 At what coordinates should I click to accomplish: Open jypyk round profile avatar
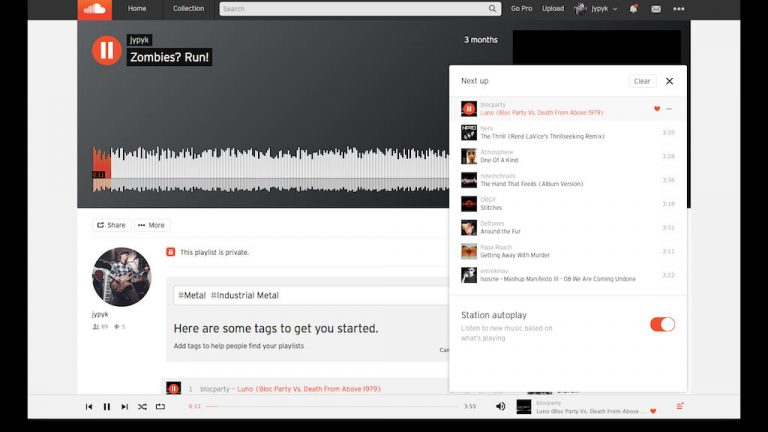[x=121, y=277]
